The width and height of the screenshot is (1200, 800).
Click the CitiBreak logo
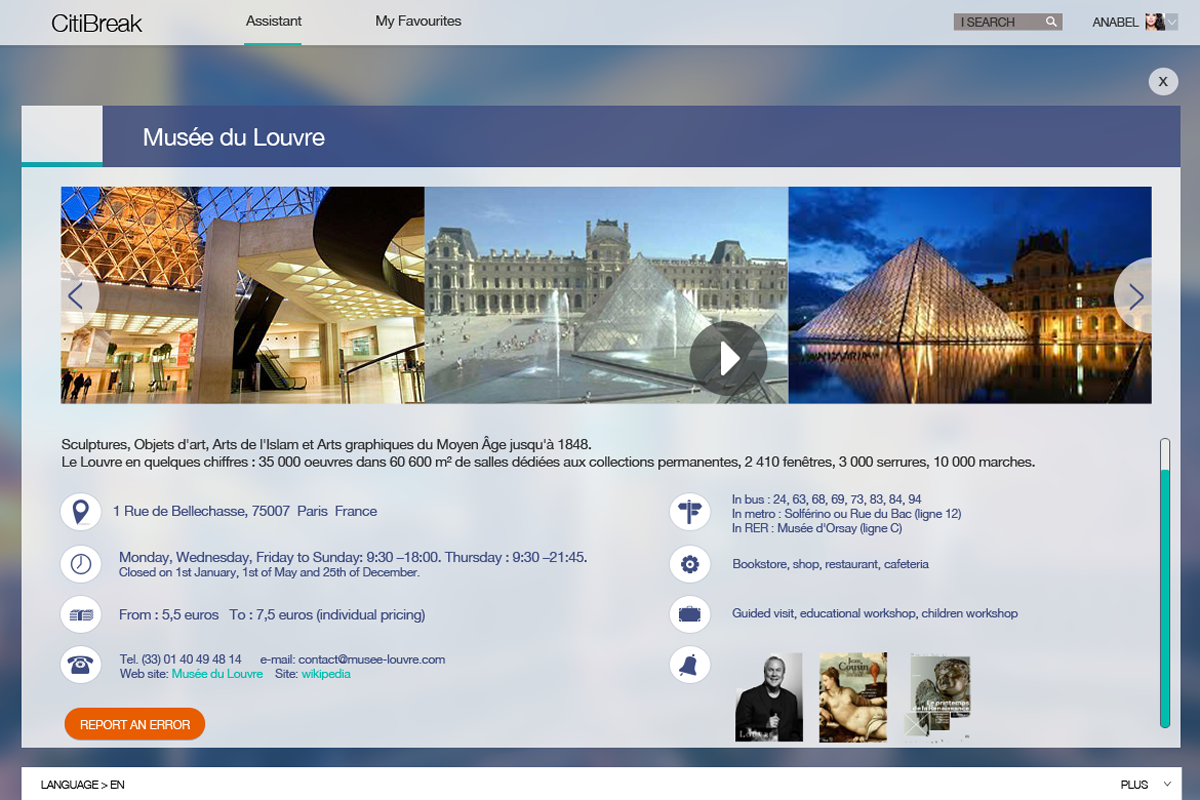coord(97,23)
